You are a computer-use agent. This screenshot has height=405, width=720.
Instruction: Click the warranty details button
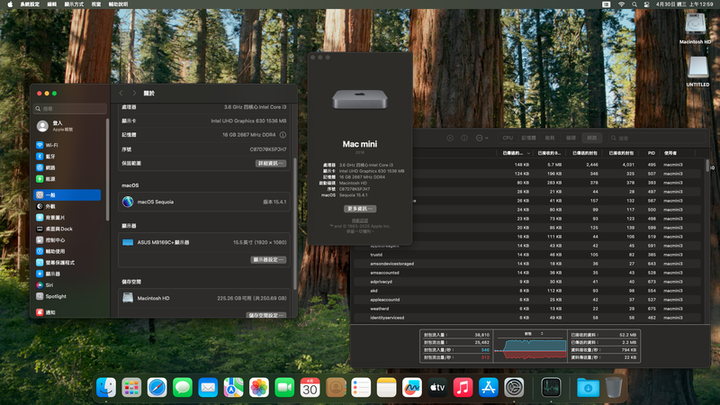pyautogui.click(x=270, y=163)
